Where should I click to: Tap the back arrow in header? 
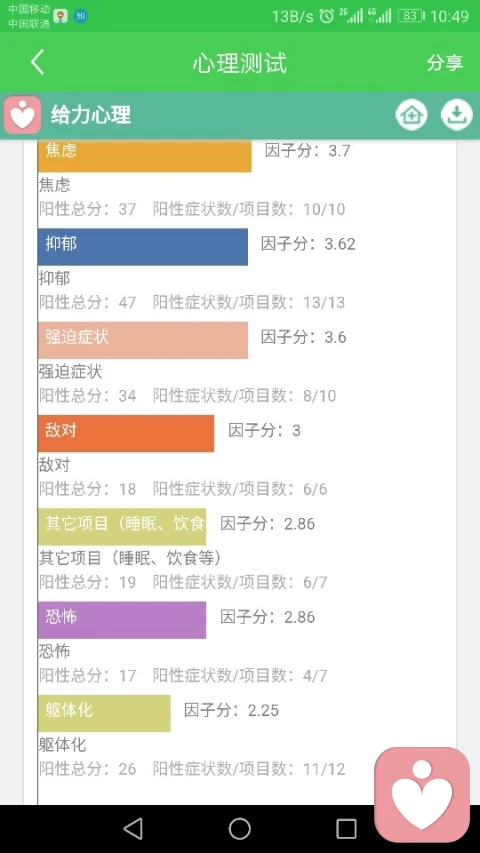[37, 62]
